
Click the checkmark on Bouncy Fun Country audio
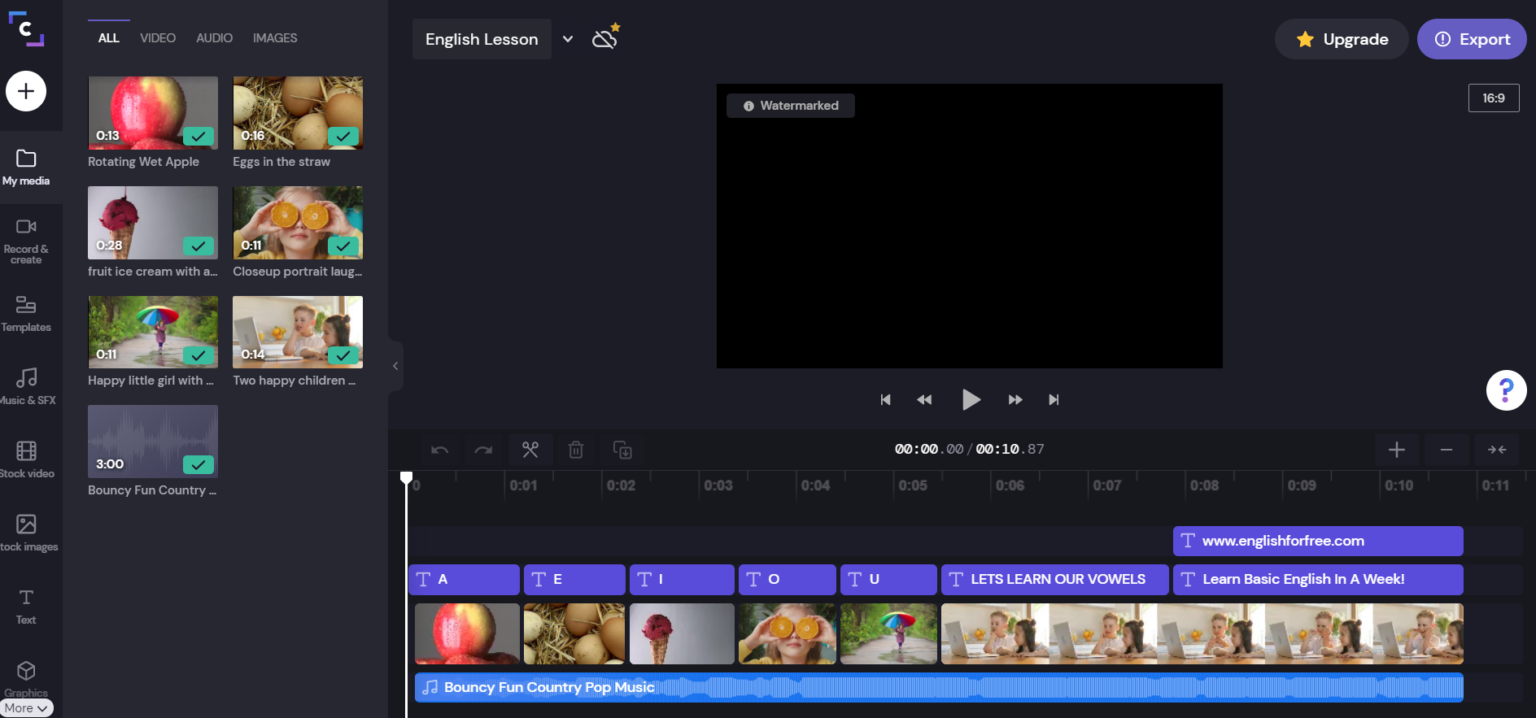pyautogui.click(x=198, y=464)
